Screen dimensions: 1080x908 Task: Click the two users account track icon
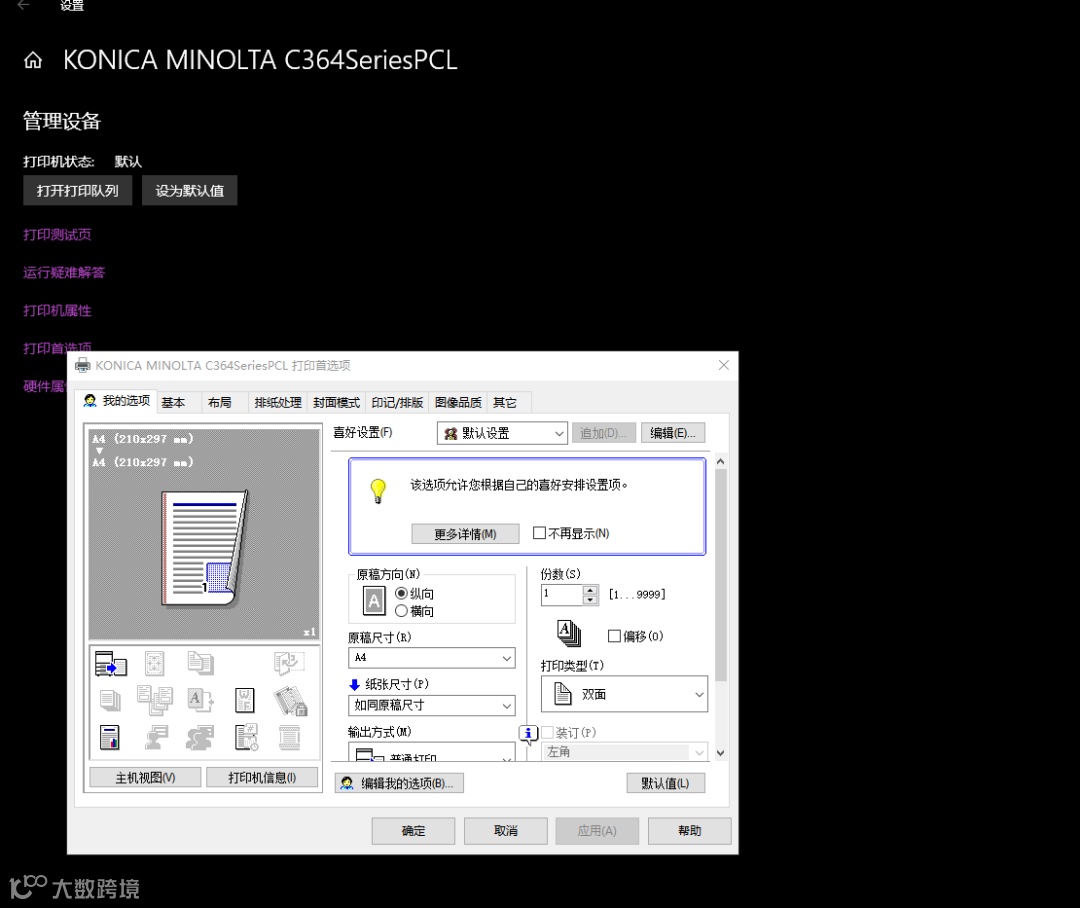[200, 737]
